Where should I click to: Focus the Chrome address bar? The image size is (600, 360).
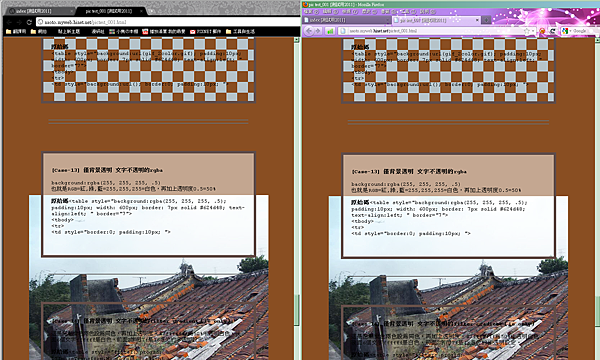pos(168,22)
